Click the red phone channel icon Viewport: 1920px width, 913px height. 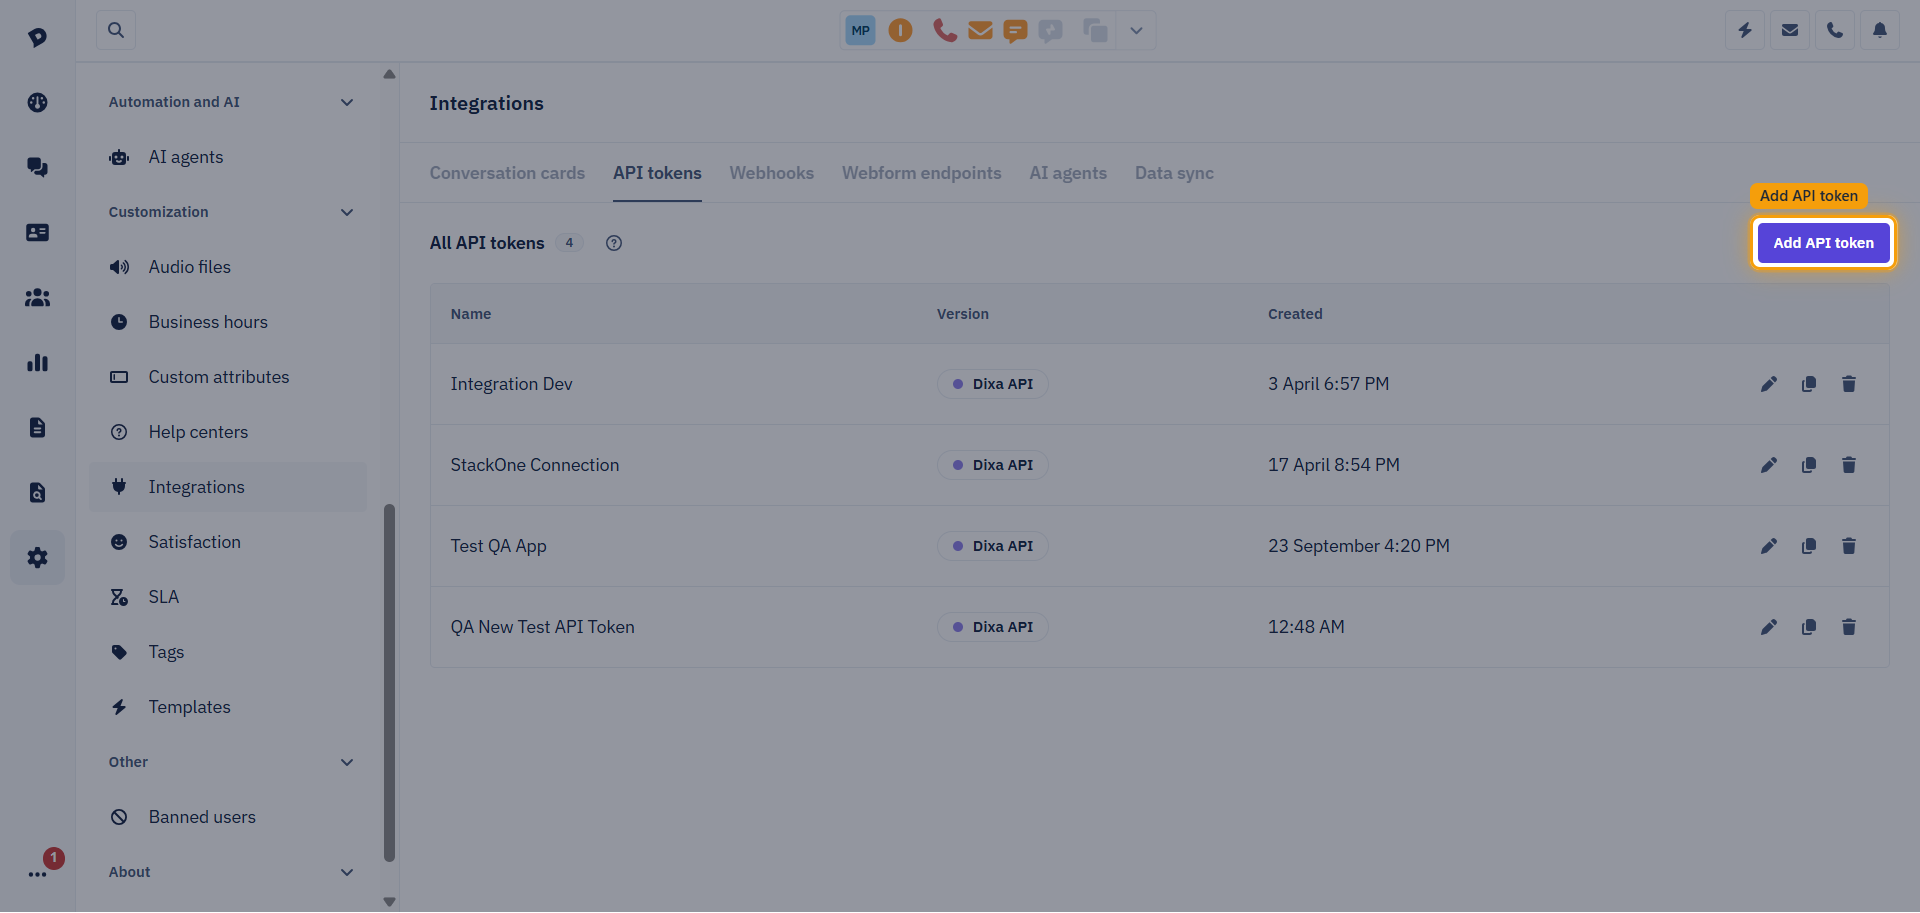pyautogui.click(x=944, y=30)
